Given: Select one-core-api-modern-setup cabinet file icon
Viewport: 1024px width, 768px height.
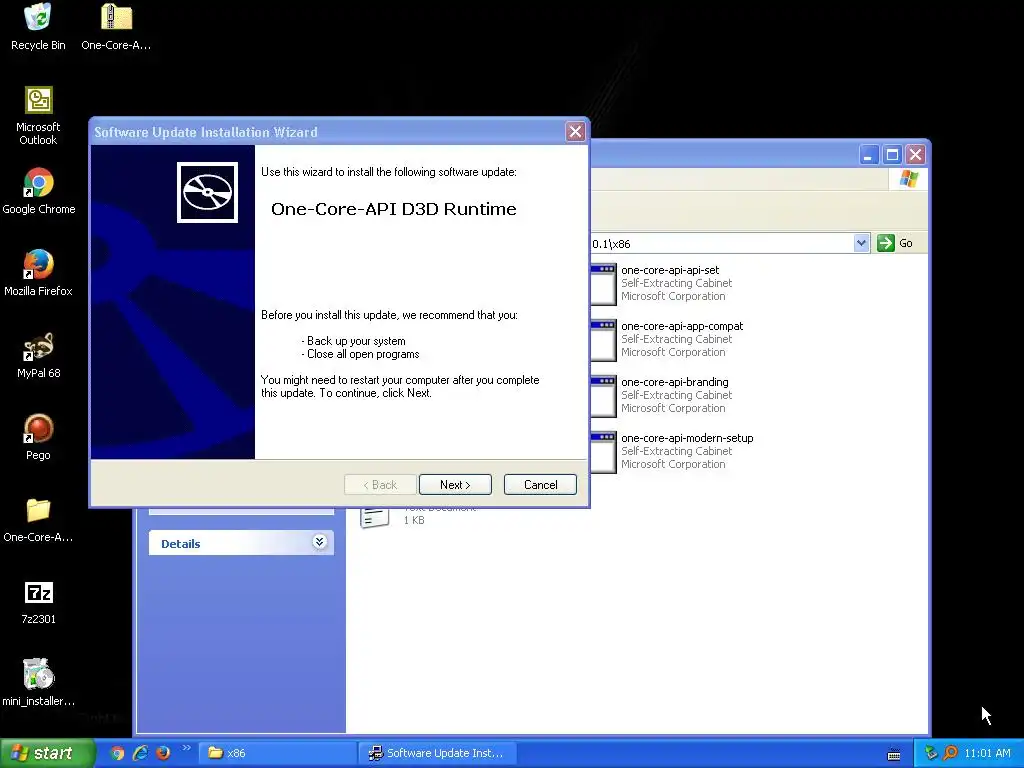Looking at the screenshot, I should tap(603, 453).
